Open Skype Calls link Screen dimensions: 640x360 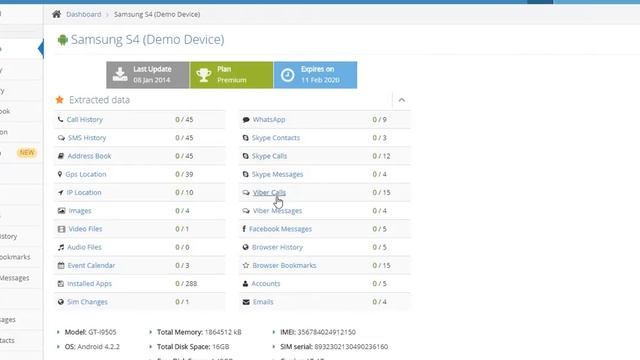coord(269,156)
